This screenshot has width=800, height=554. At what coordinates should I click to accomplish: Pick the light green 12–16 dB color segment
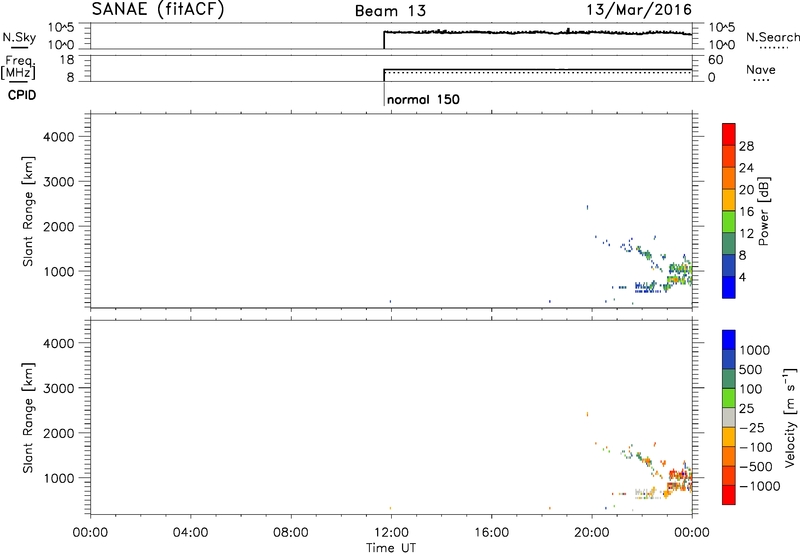[729, 222]
